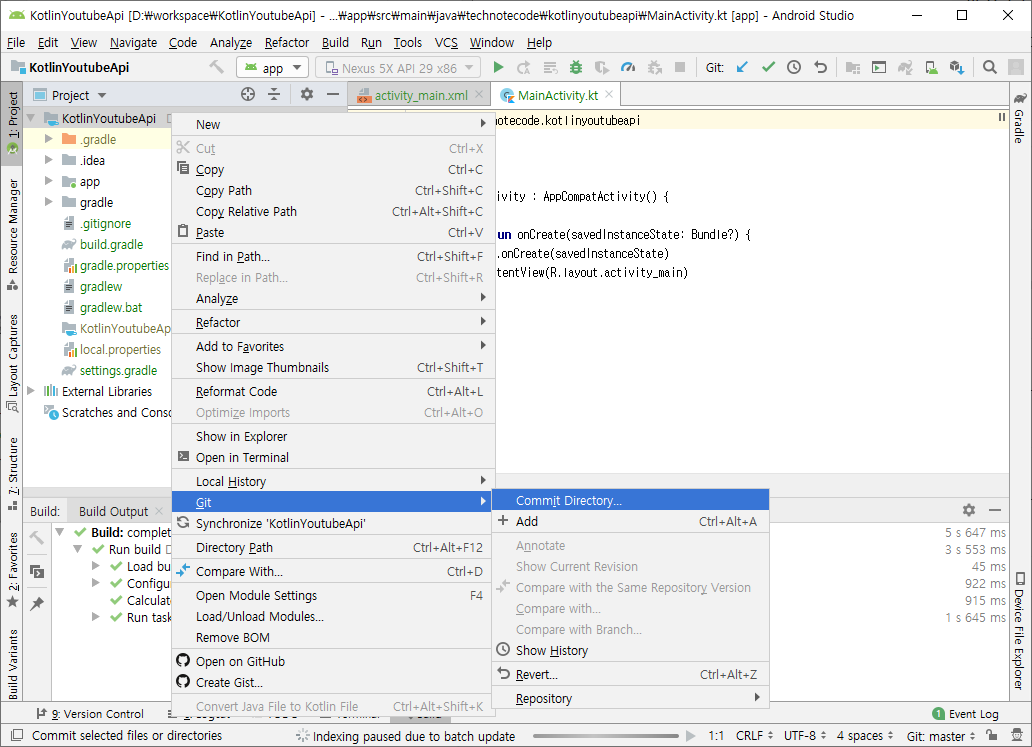This screenshot has width=1032, height=747.
Task: Hide the Project panel with minus icon
Action: (333, 94)
